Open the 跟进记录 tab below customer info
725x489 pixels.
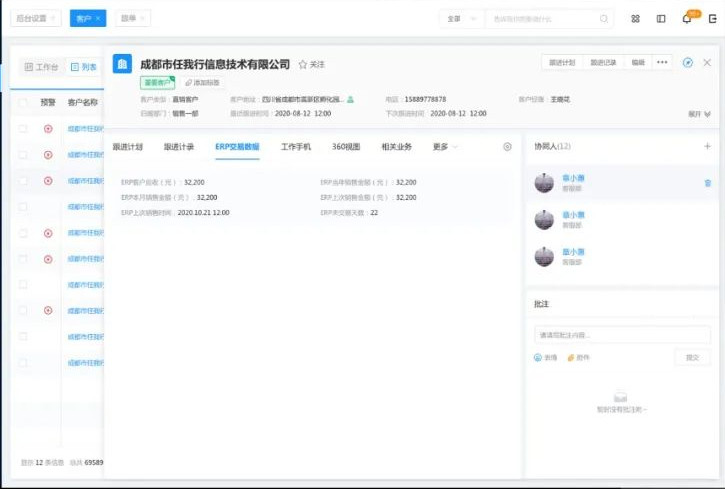(x=179, y=147)
